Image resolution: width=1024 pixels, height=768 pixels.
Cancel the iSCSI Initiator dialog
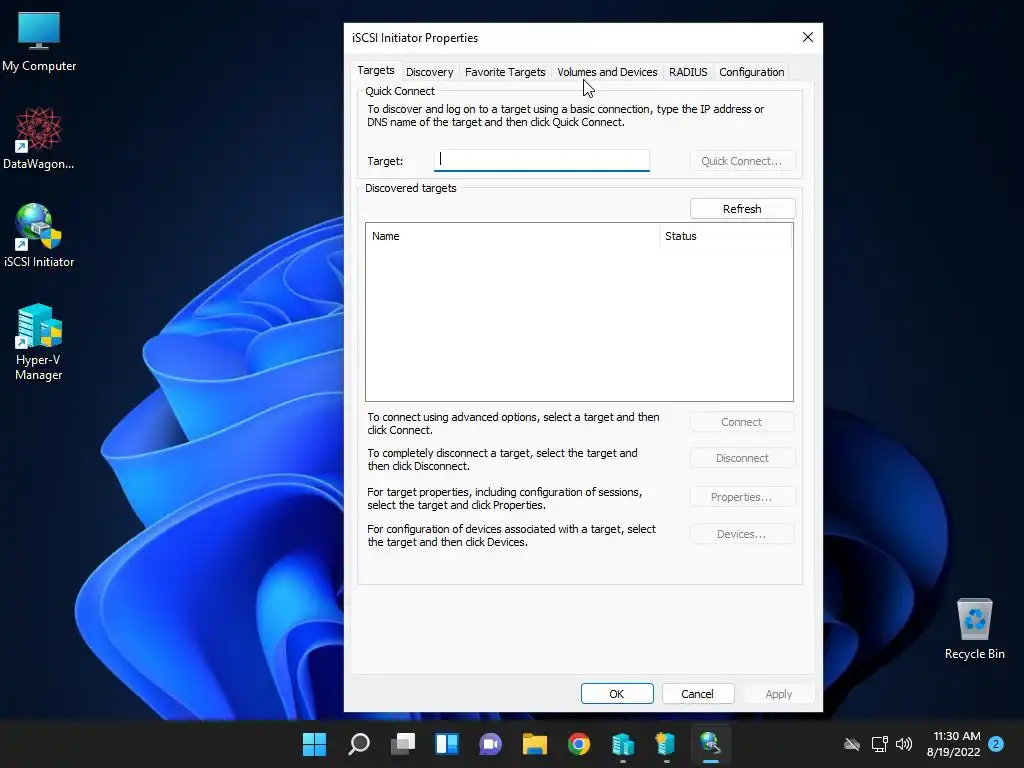tap(697, 694)
